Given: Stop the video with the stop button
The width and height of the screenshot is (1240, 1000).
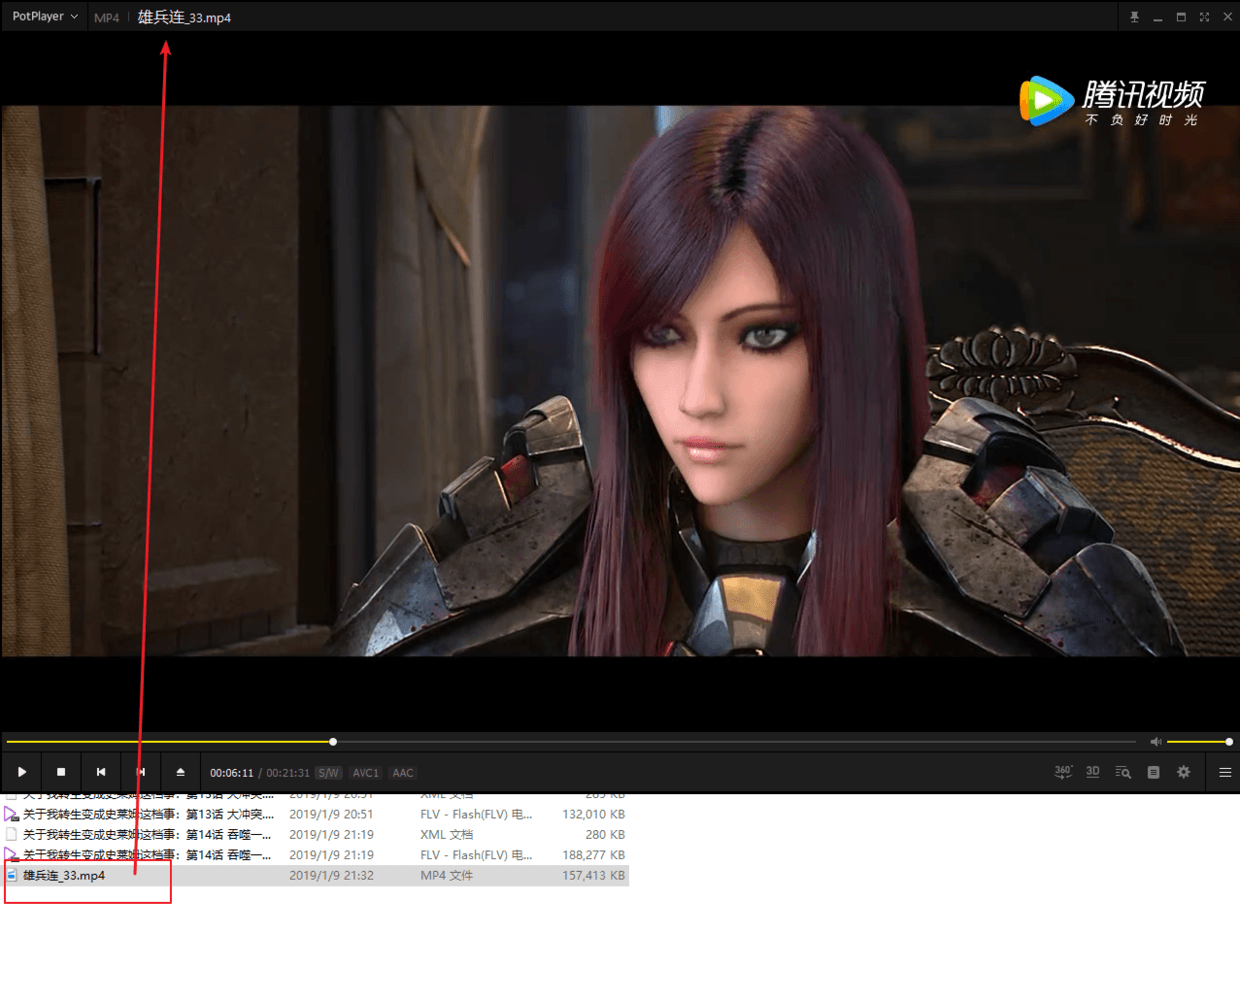Looking at the screenshot, I should [61, 772].
